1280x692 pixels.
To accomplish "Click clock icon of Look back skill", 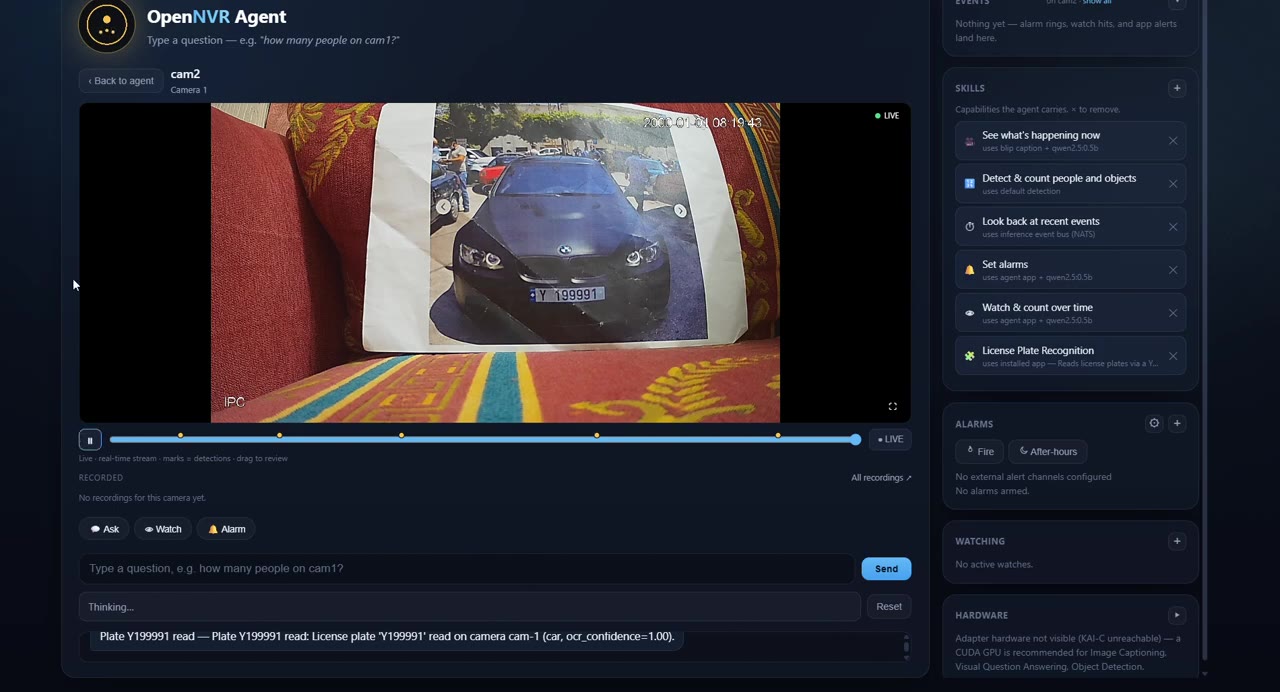I will tap(969, 227).
